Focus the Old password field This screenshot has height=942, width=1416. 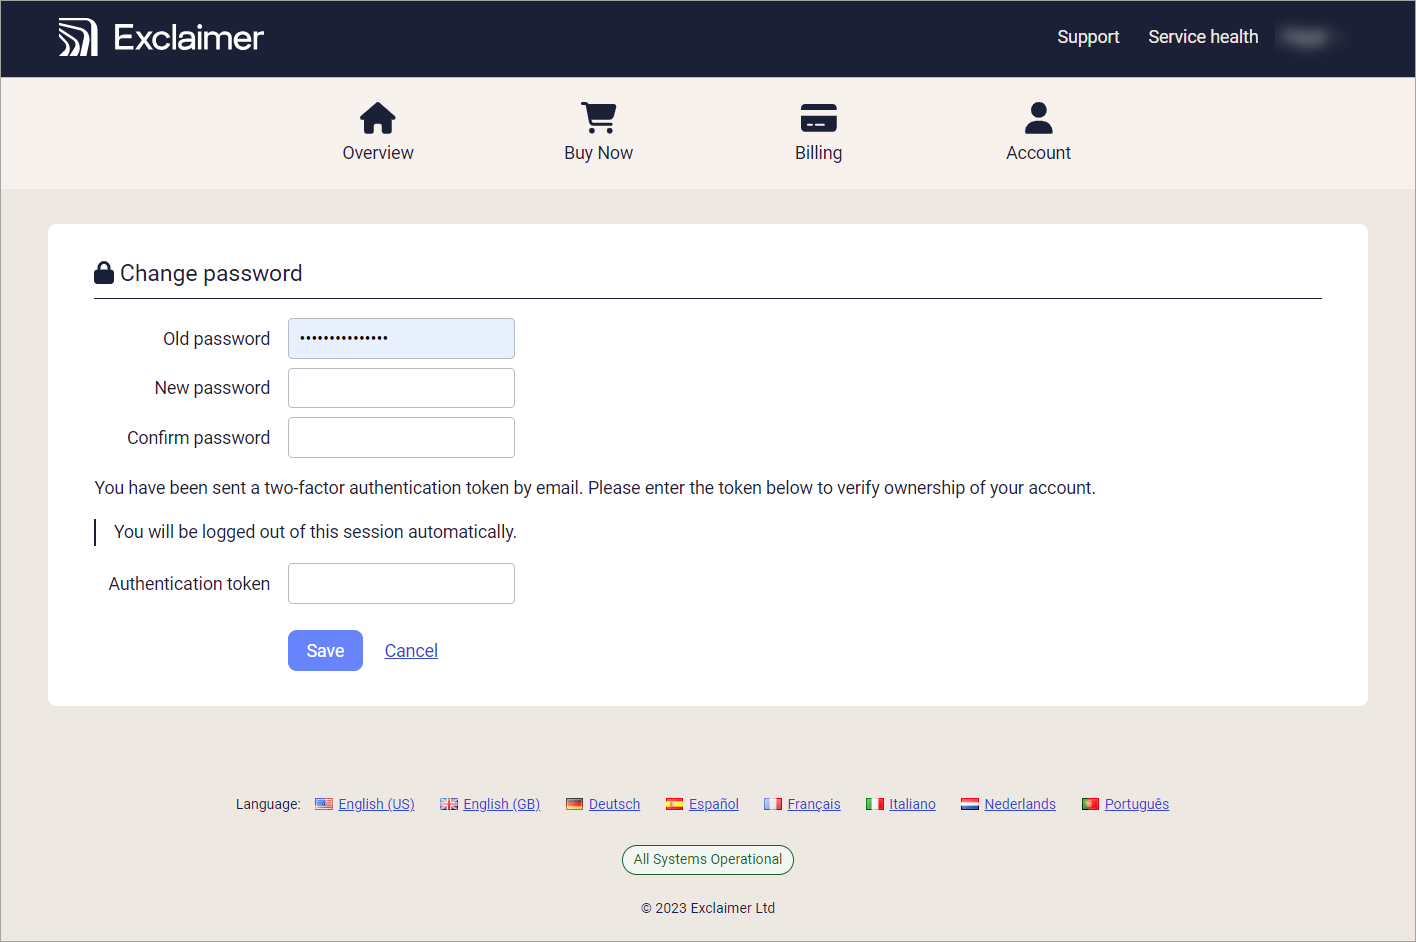pyautogui.click(x=401, y=339)
